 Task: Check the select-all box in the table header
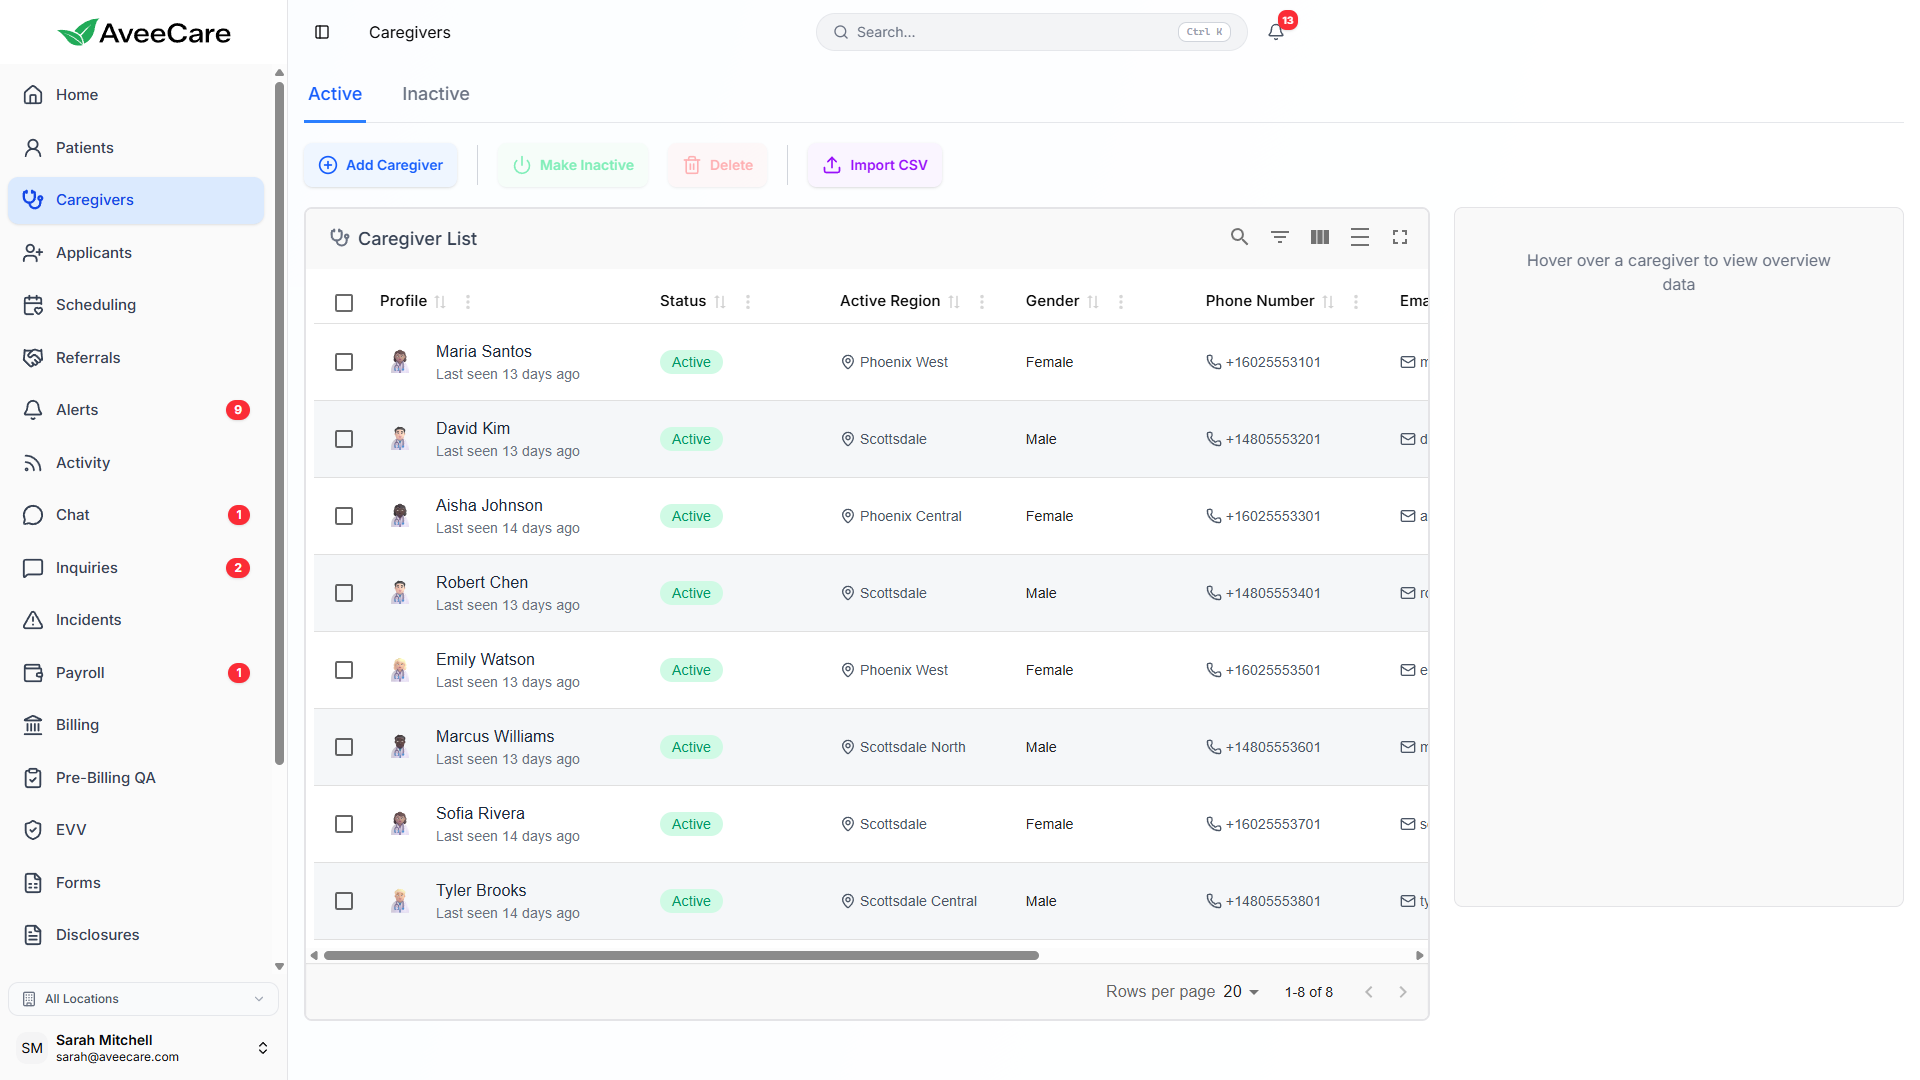tap(344, 302)
